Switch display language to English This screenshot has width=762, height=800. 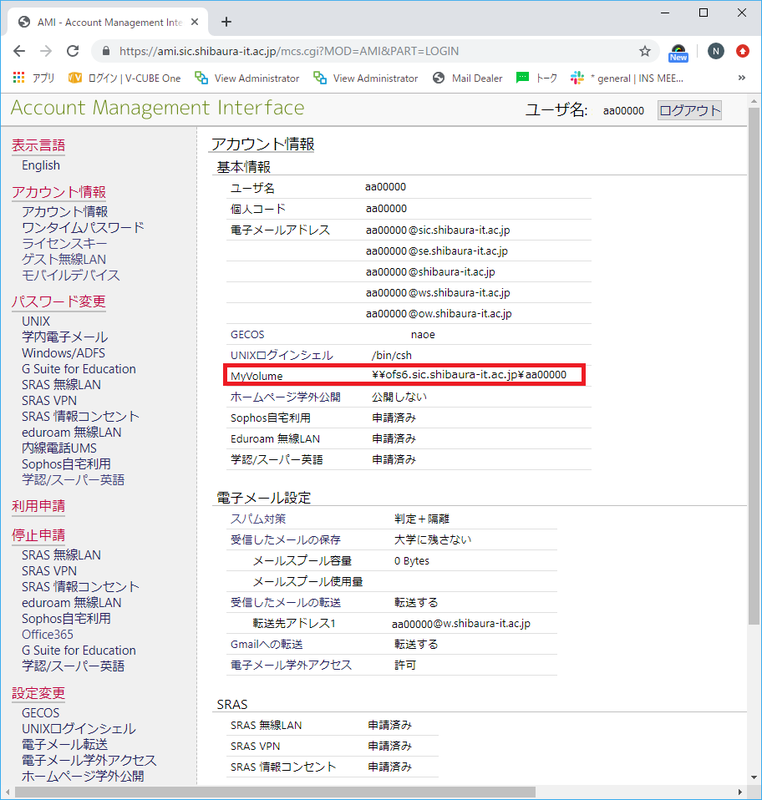(41, 165)
